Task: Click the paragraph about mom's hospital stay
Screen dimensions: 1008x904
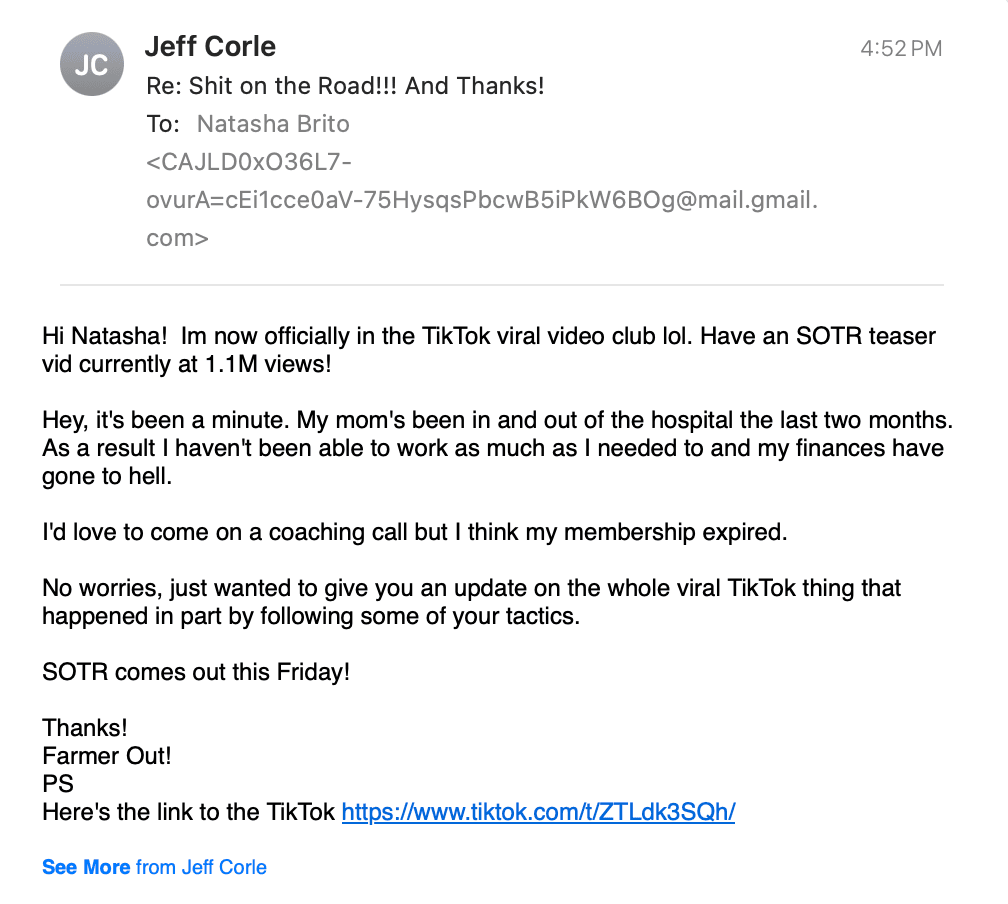Action: point(498,448)
